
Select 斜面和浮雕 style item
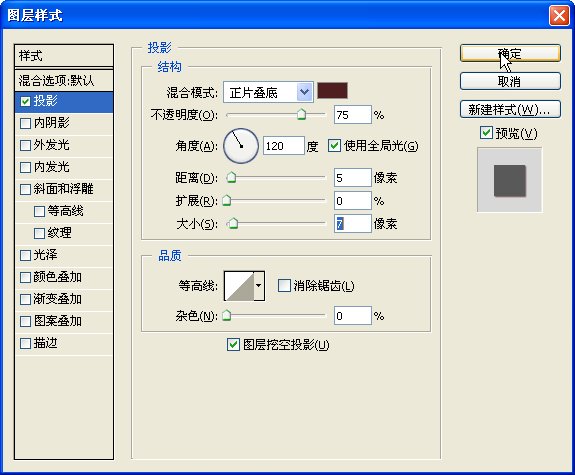point(64,189)
